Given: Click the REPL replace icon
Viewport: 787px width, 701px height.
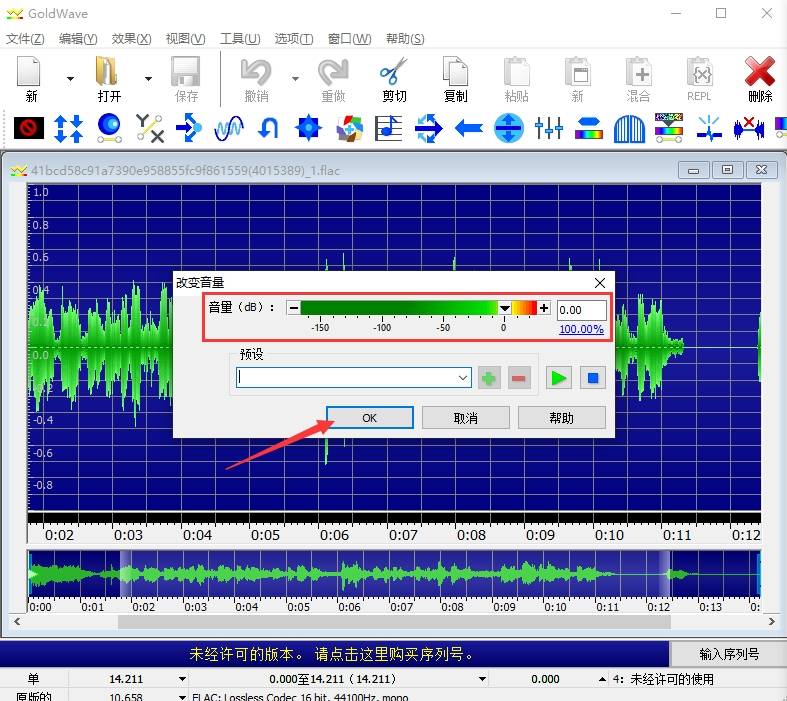Looking at the screenshot, I should 699,72.
